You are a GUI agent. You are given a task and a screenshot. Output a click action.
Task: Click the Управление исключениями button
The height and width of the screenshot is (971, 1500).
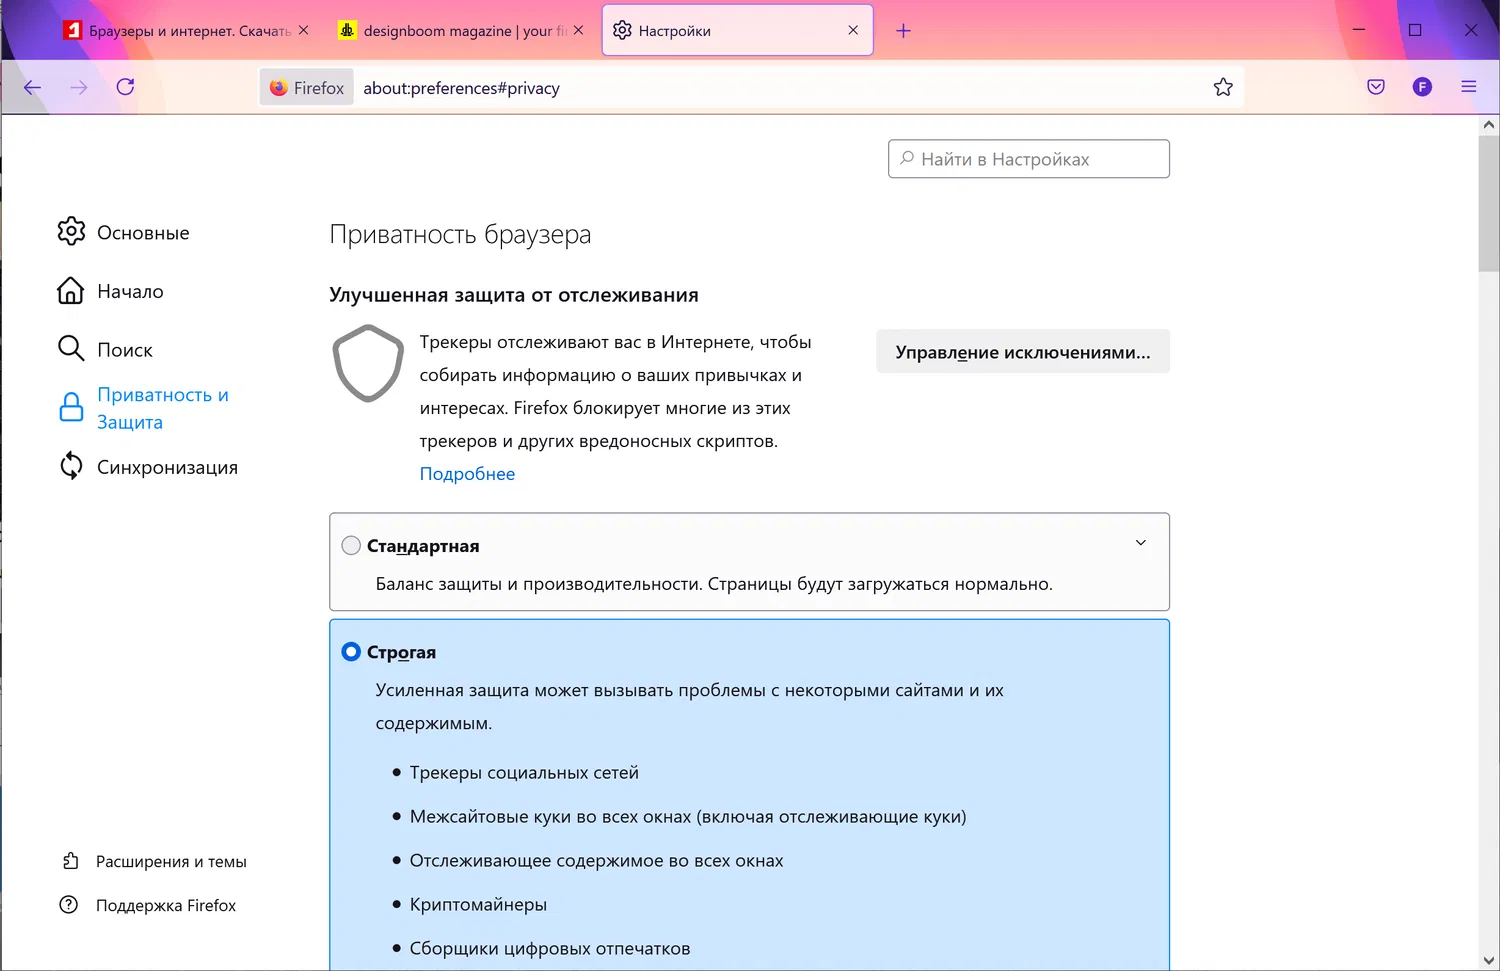click(x=1022, y=352)
